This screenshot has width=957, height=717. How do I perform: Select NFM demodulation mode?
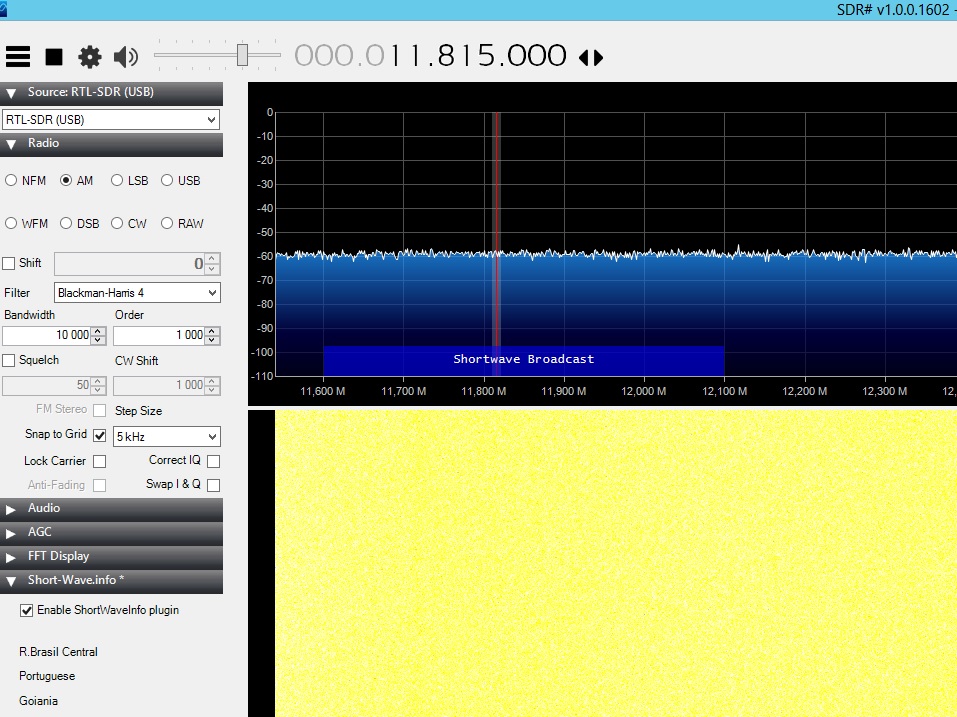coord(26,181)
